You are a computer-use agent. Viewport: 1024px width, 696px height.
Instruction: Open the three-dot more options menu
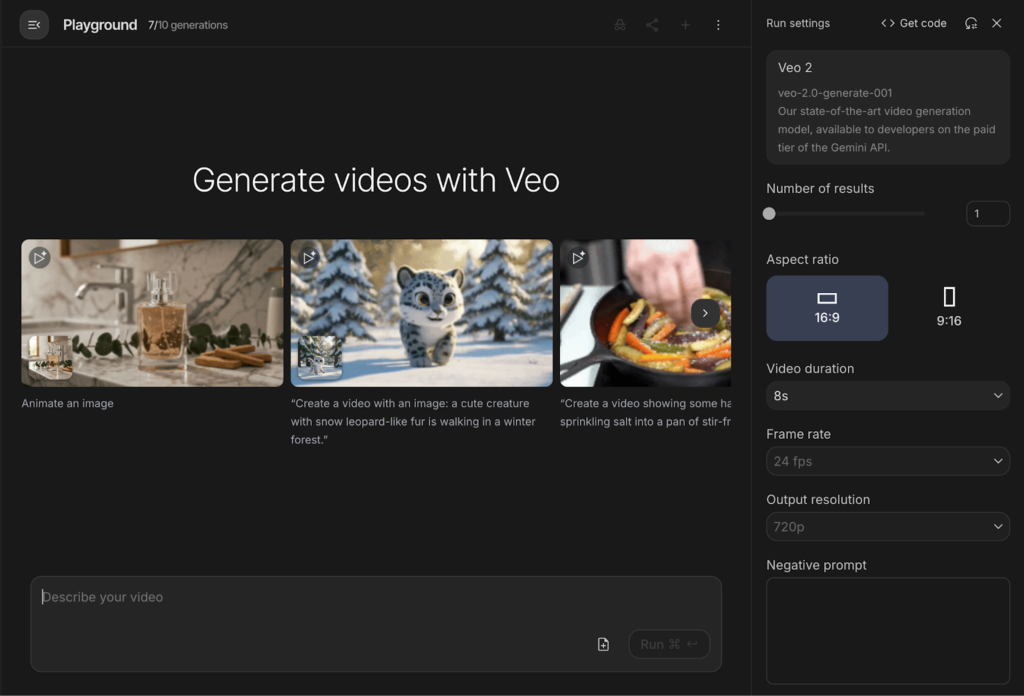718,25
